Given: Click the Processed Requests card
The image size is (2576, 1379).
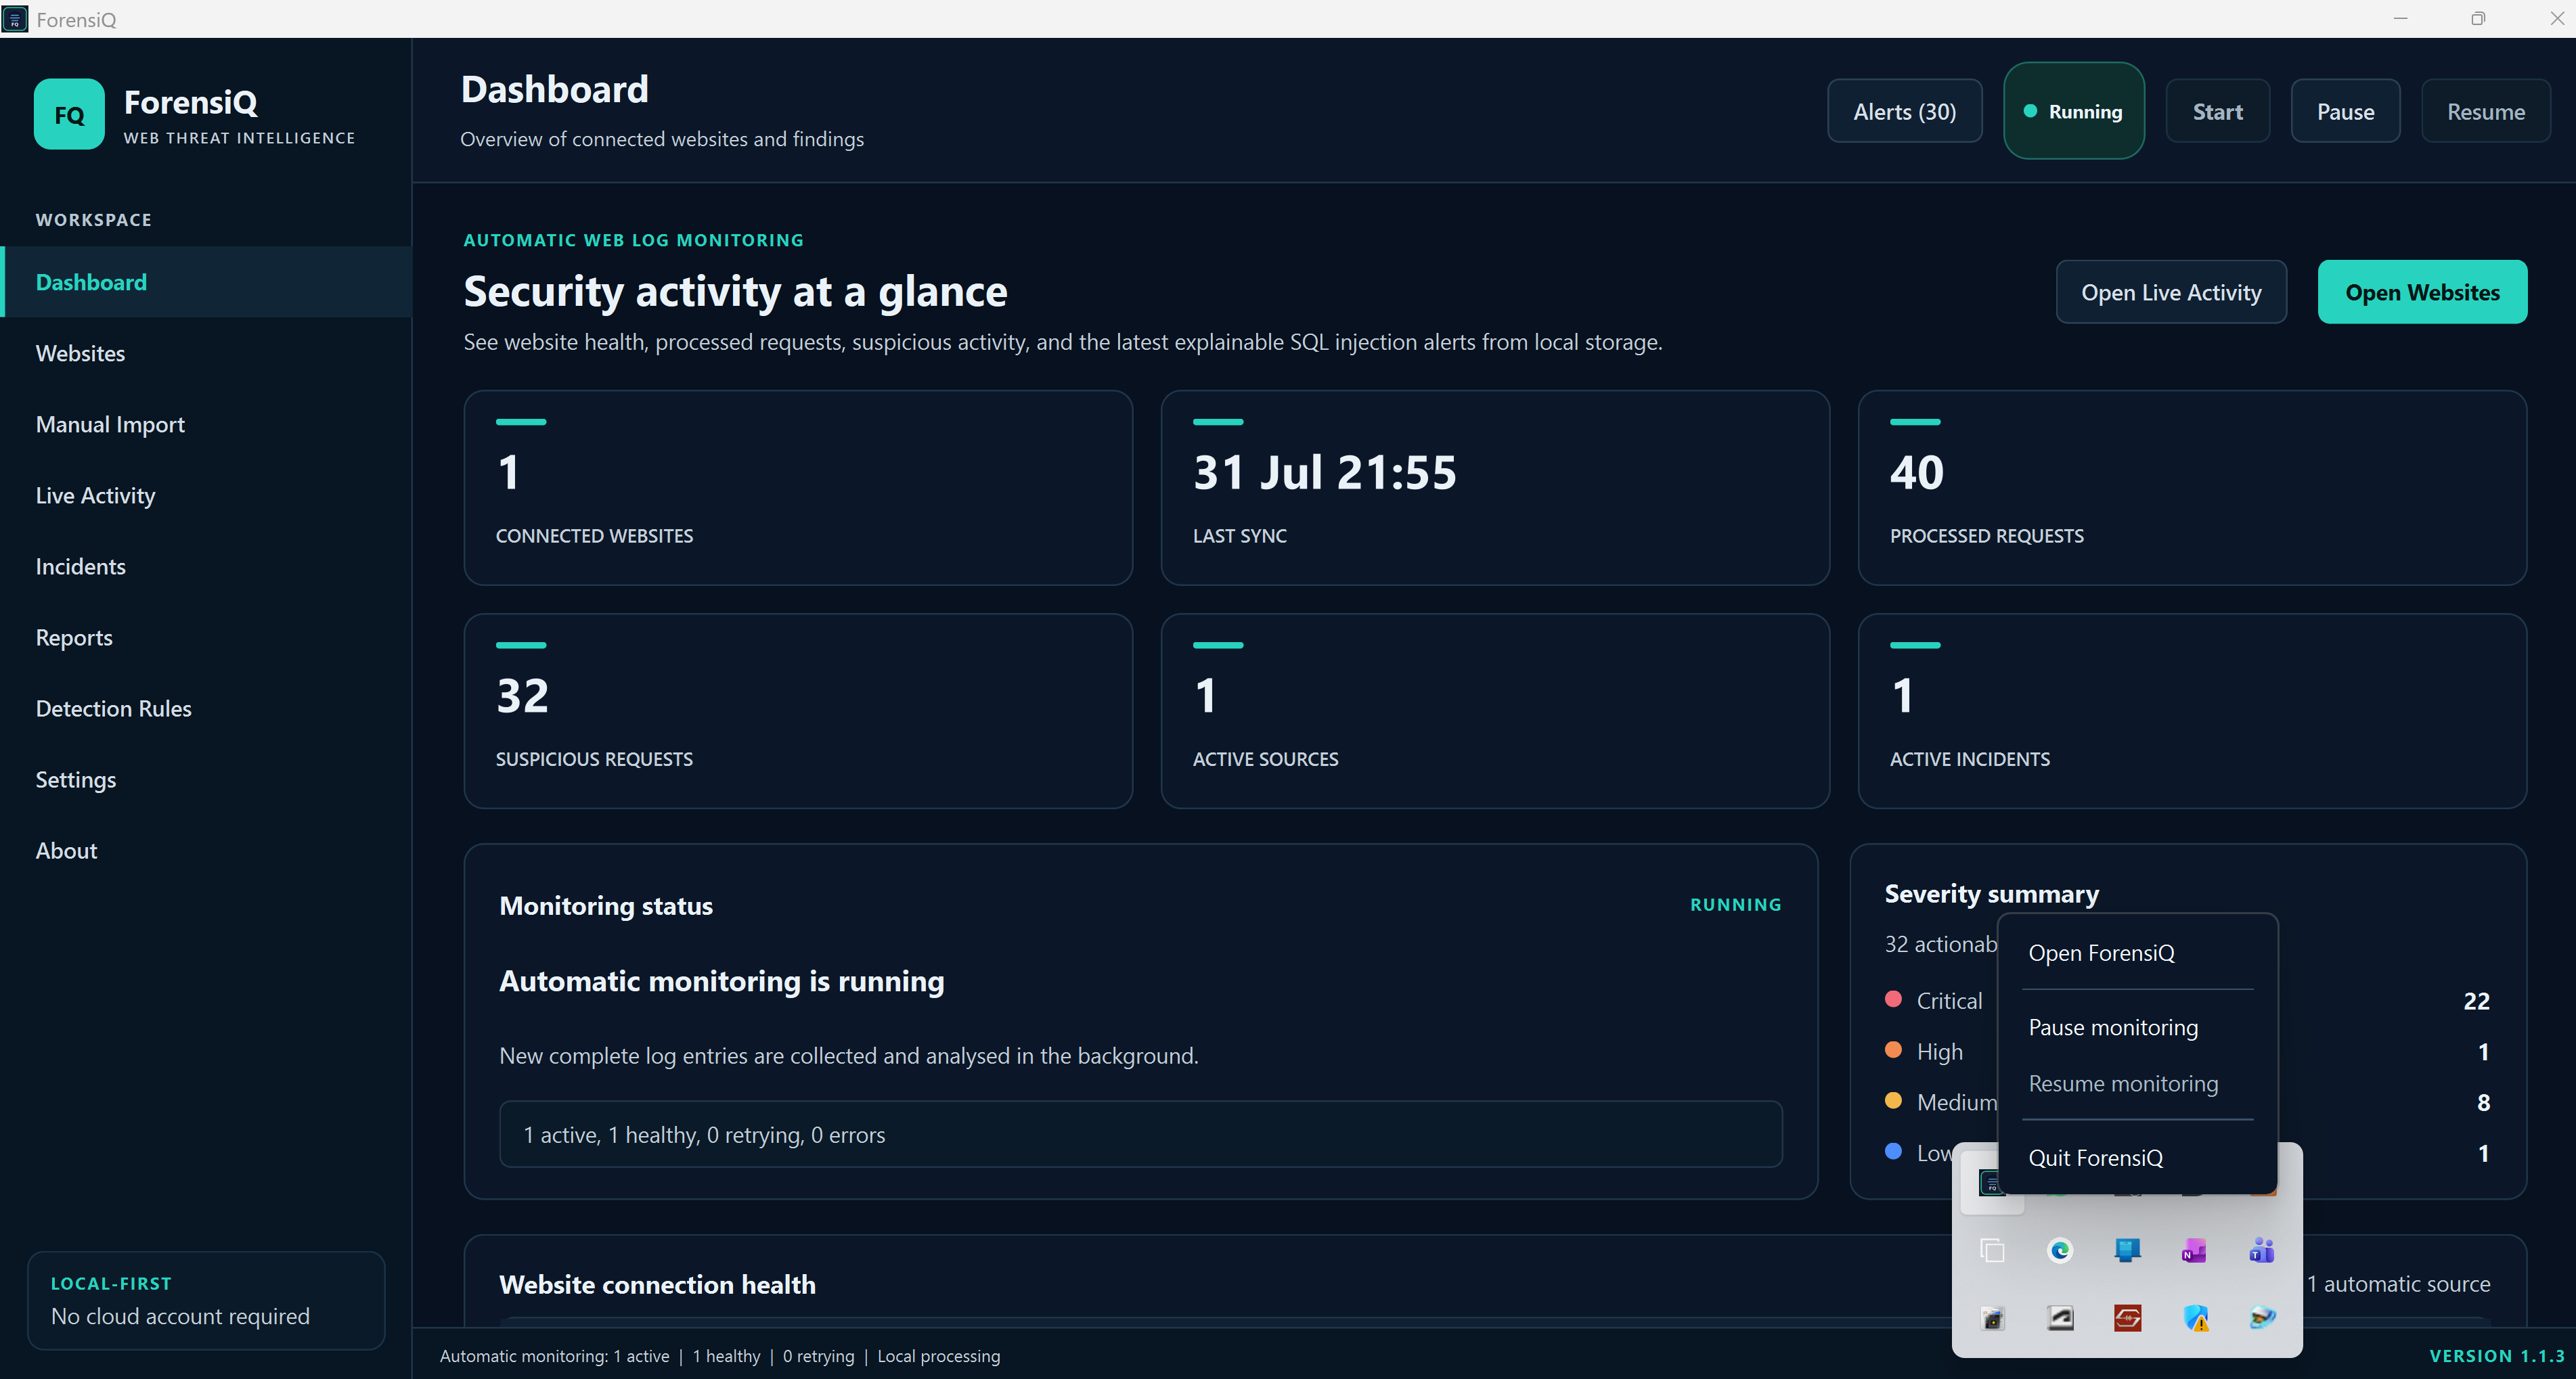Looking at the screenshot, I should pyautogui.click(x=2192, y=487).
